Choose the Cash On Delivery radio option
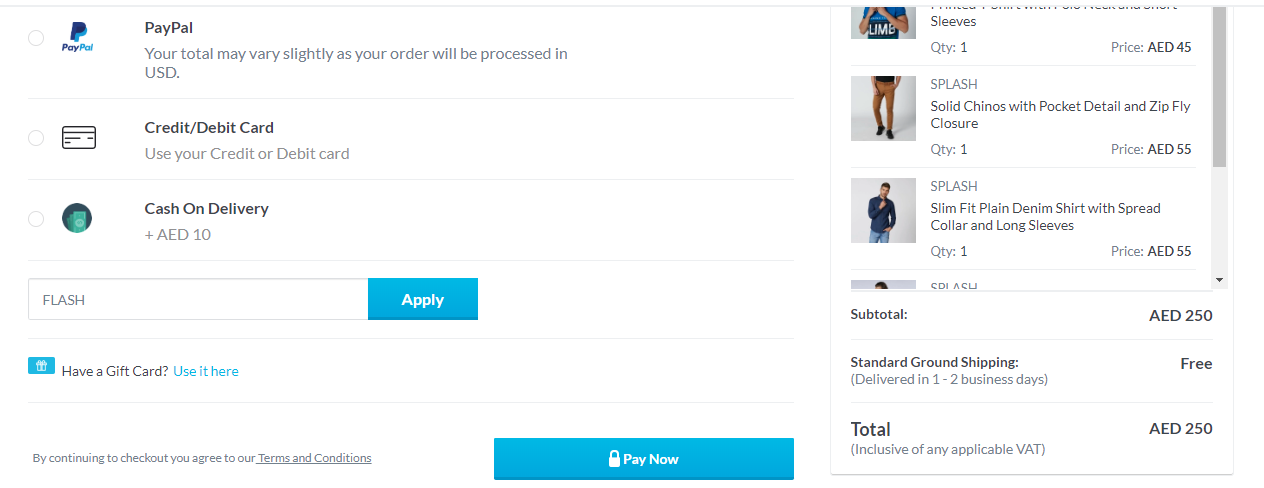The height and width of the screenshot is (488, 1264). click(x=36, y=219)
